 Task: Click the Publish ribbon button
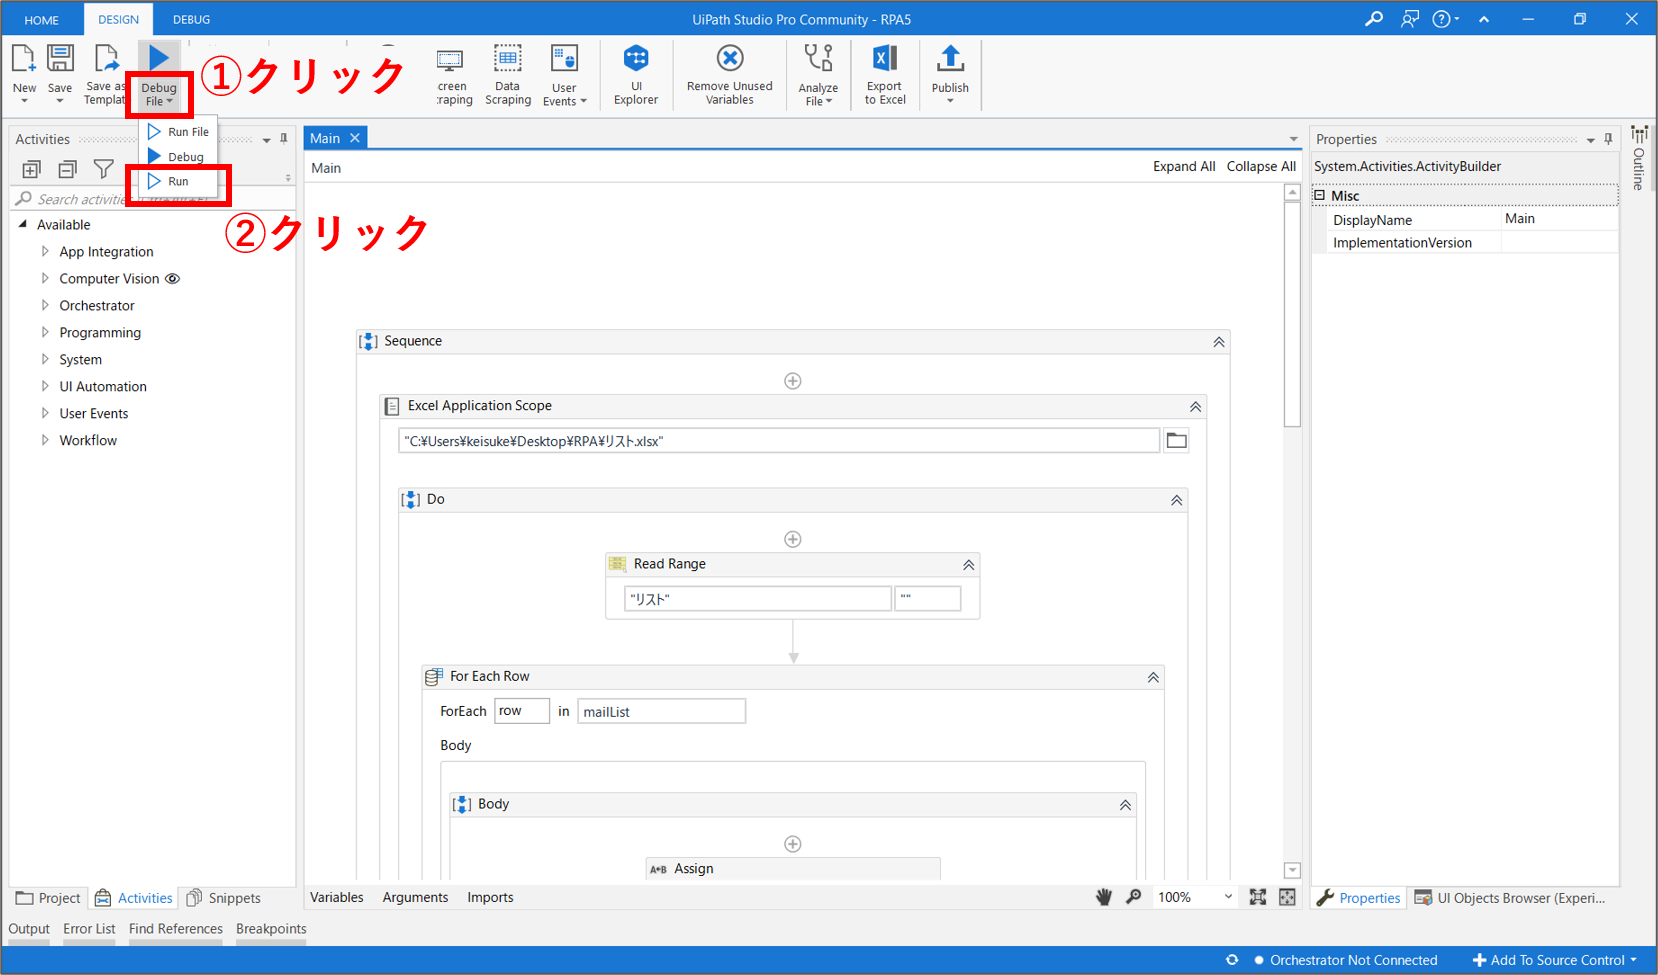pyautogui.click(x=949, y=70)
